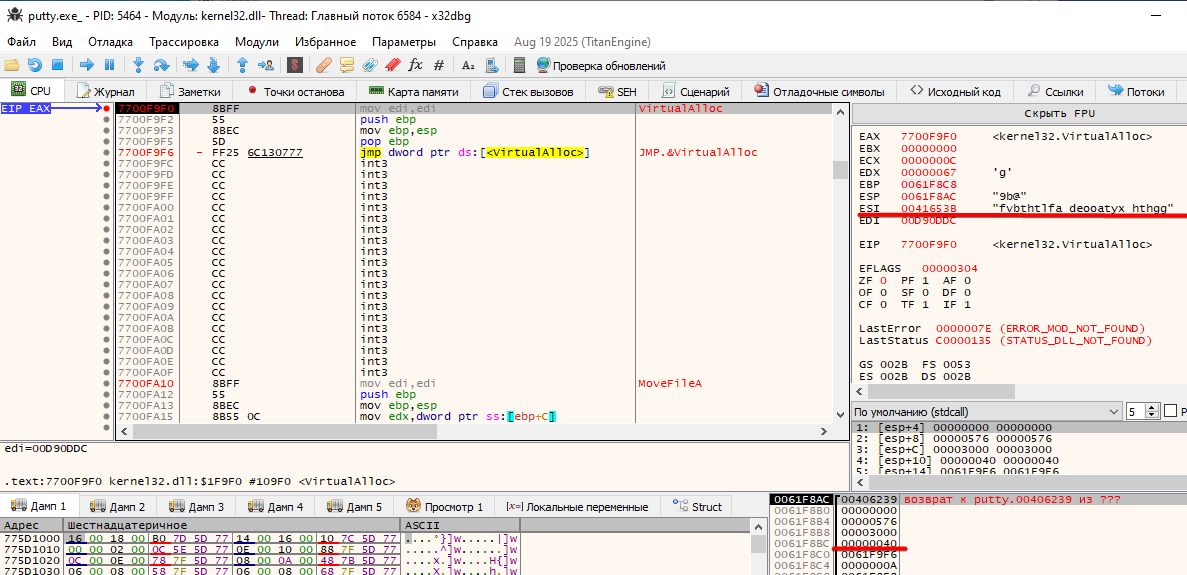The height and width of the screenshot is (575, 1187).
Task: Open the functions (fx) icon
Action: pyautogui.click(x=415, y=65)
